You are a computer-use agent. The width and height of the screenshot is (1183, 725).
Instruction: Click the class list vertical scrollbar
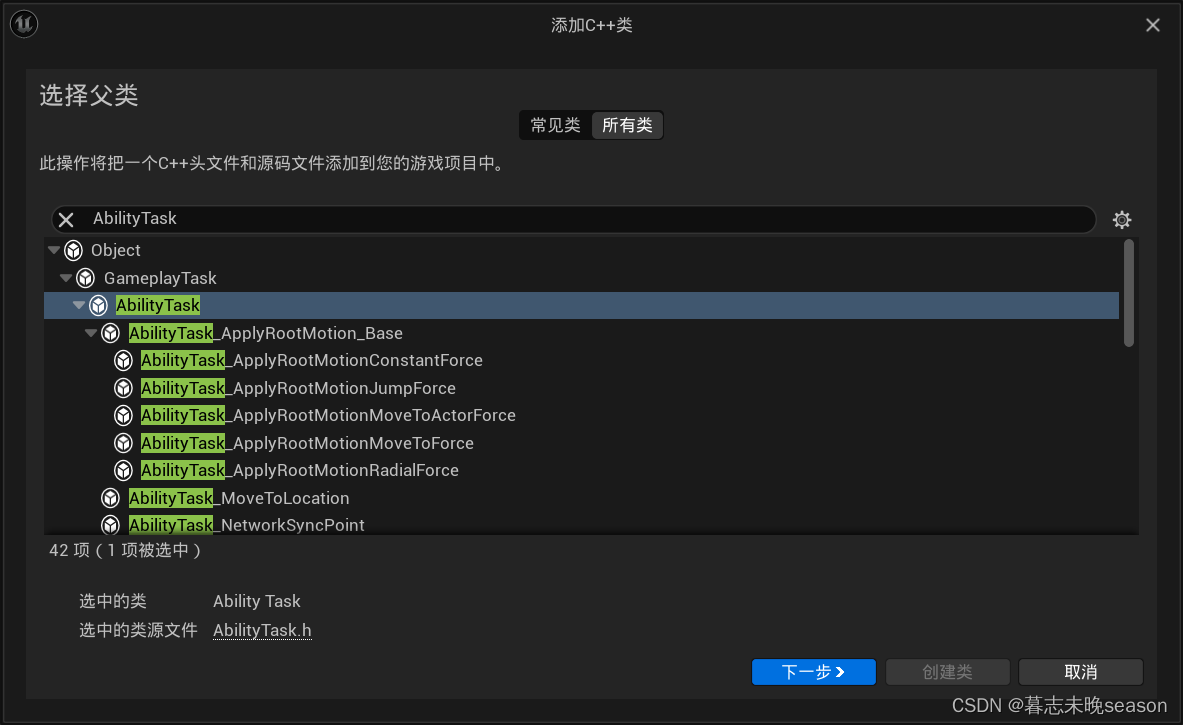click(x=1129, y=293)
